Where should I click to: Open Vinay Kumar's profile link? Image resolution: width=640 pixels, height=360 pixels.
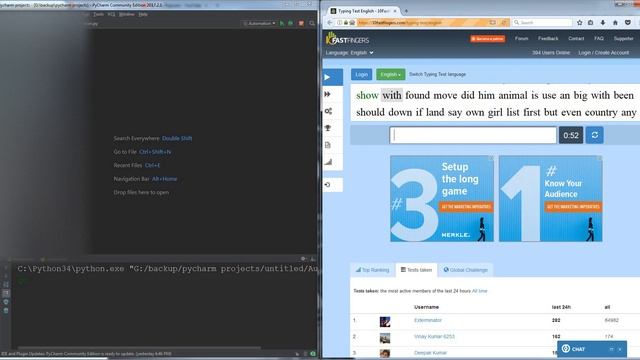click(x=434, y=337)
